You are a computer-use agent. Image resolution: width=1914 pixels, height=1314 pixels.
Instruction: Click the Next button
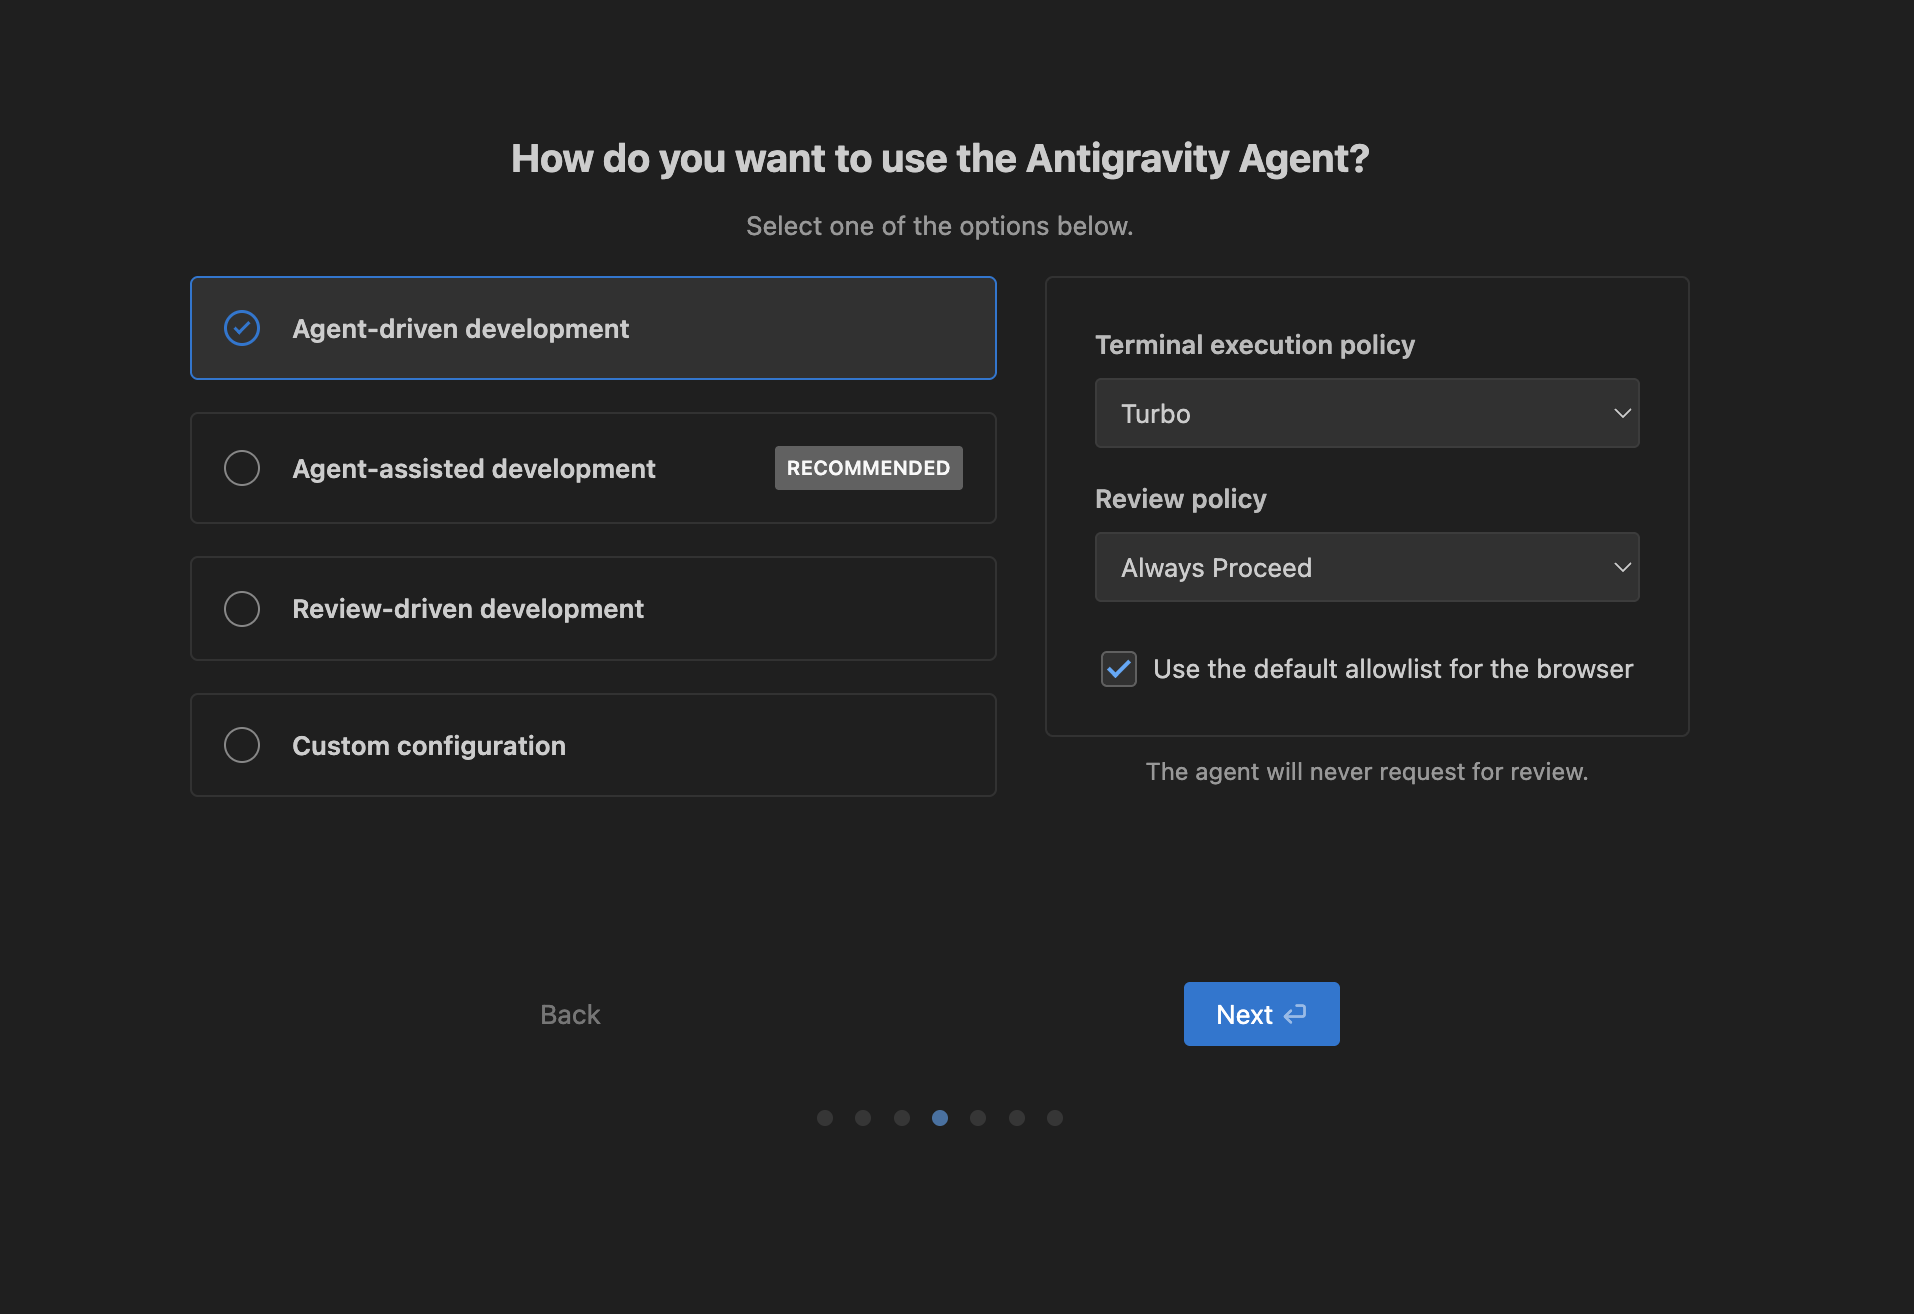(x=1261, y=1013)
